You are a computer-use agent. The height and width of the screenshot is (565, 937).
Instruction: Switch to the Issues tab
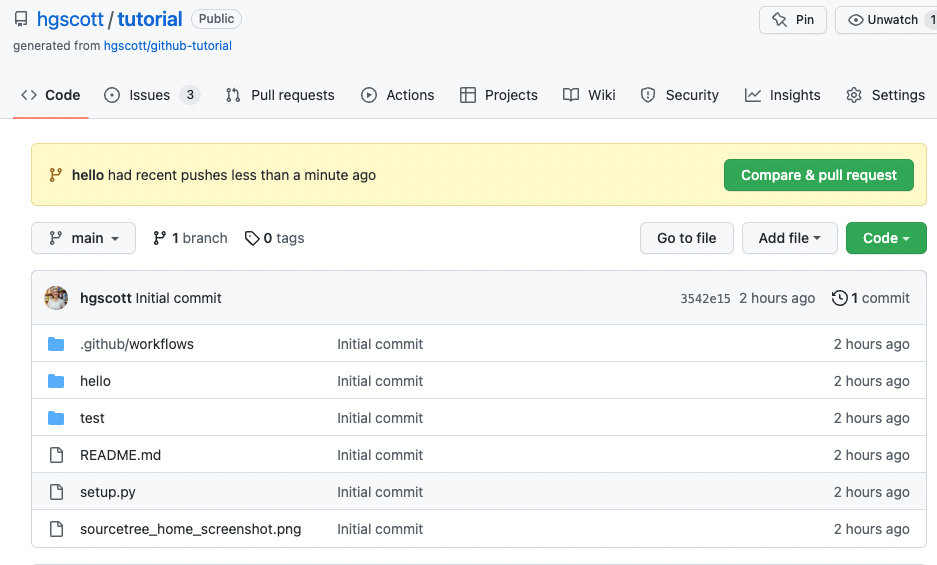[x=150, y=95]
